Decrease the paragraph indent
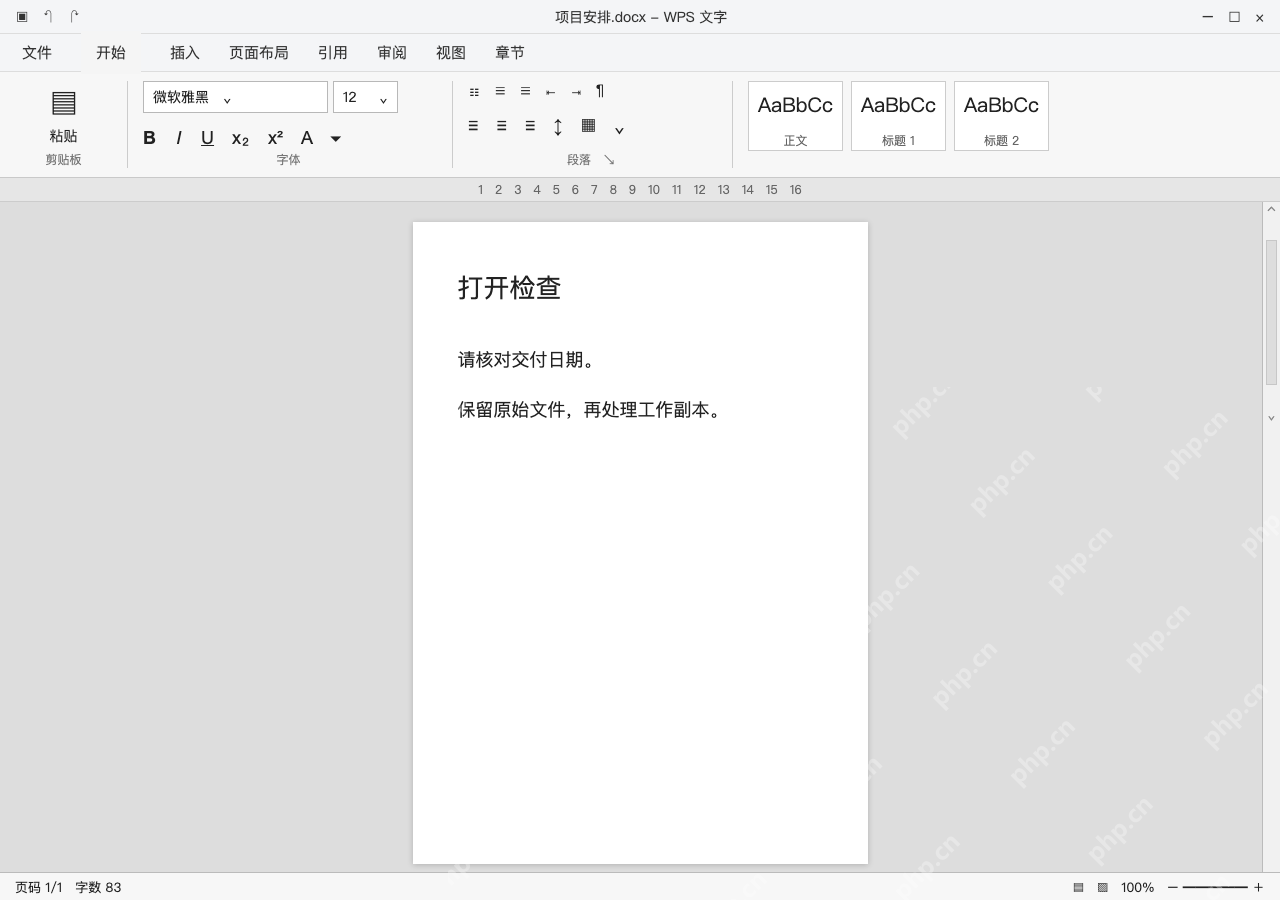Viewport: 1280px width, 900px height. [550, 92]
